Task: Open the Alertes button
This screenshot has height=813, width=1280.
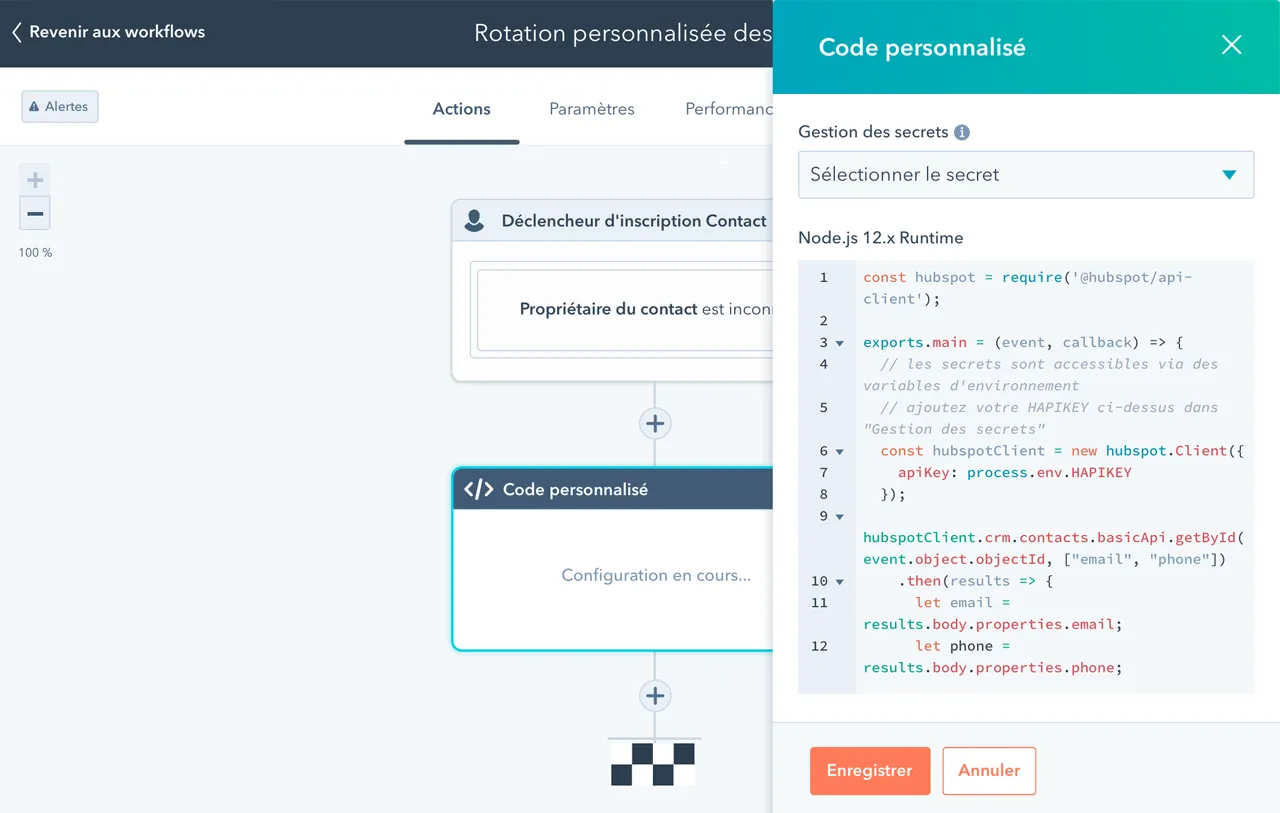Action: tap(60, 107)
